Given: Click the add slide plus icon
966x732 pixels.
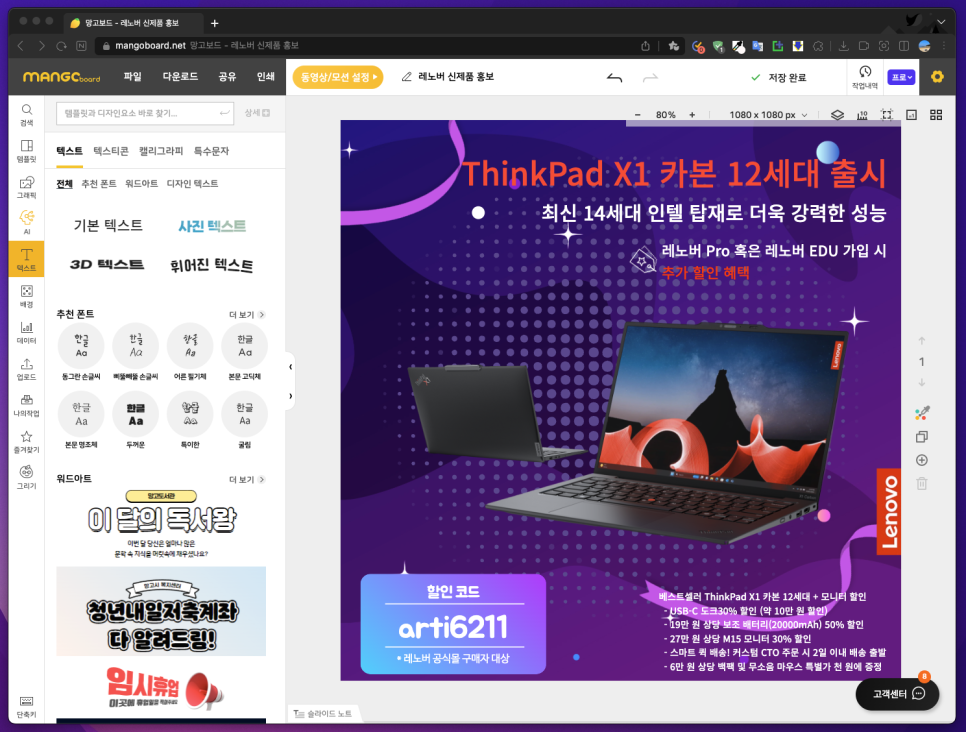Looking at the screenshot, I should 922,460.
